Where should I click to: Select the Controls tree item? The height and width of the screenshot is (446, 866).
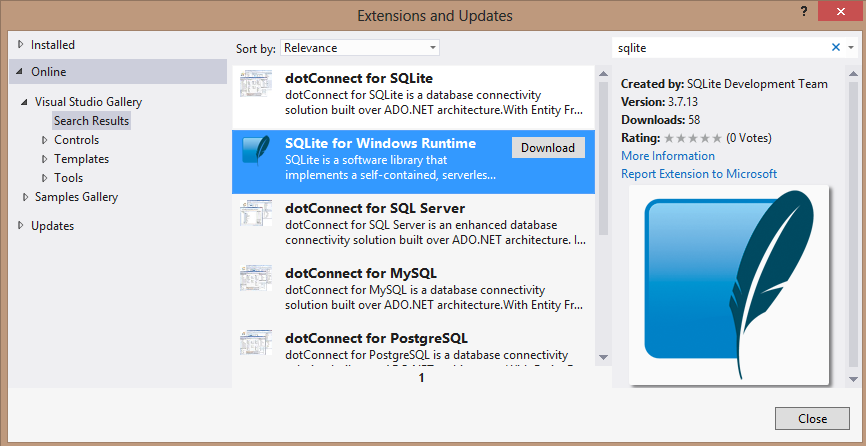point(77,140)
